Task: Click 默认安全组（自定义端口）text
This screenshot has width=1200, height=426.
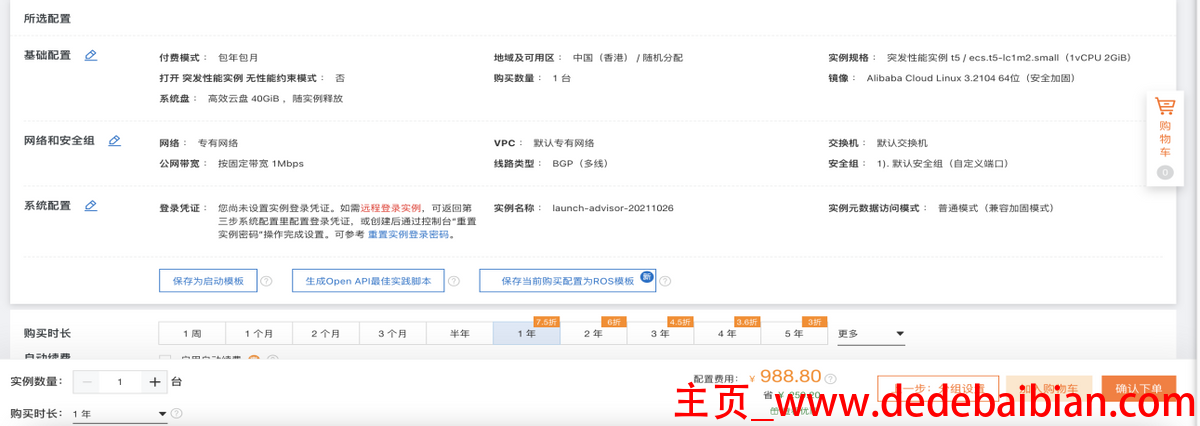Action: 948,163
